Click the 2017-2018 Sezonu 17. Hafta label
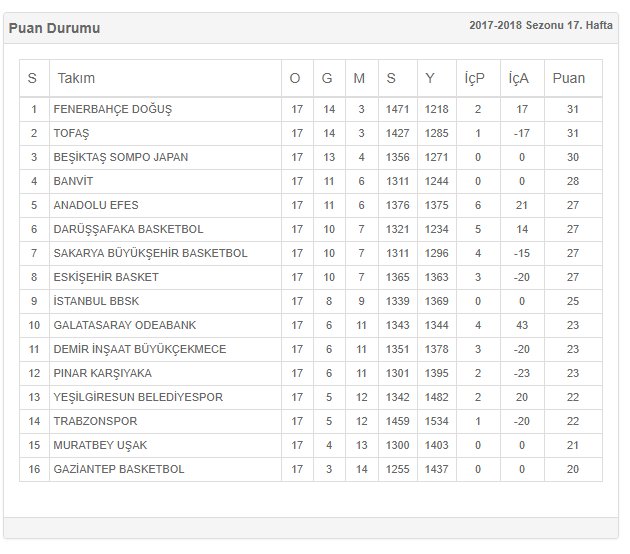The height and width of the screenshot is (554, 630). (x=541, y=25)
